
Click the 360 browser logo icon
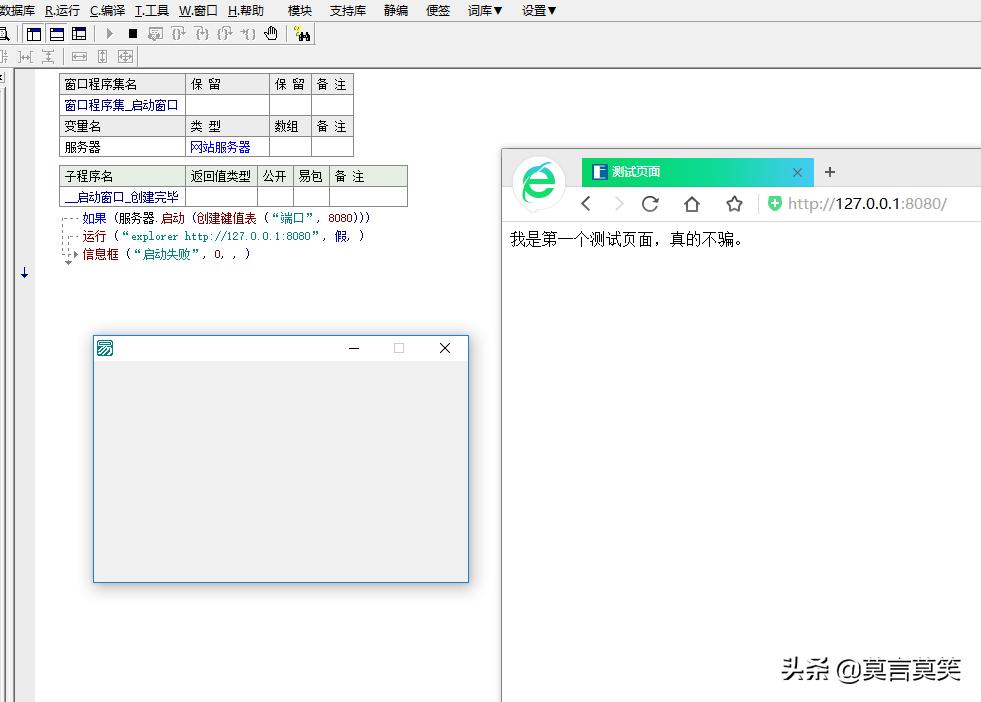539,184
